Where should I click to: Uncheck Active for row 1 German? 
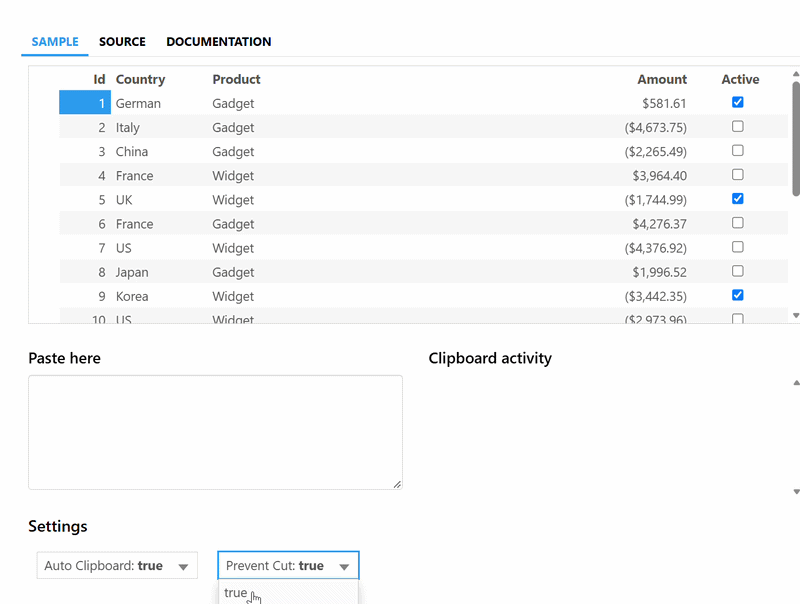click(737, 102)
